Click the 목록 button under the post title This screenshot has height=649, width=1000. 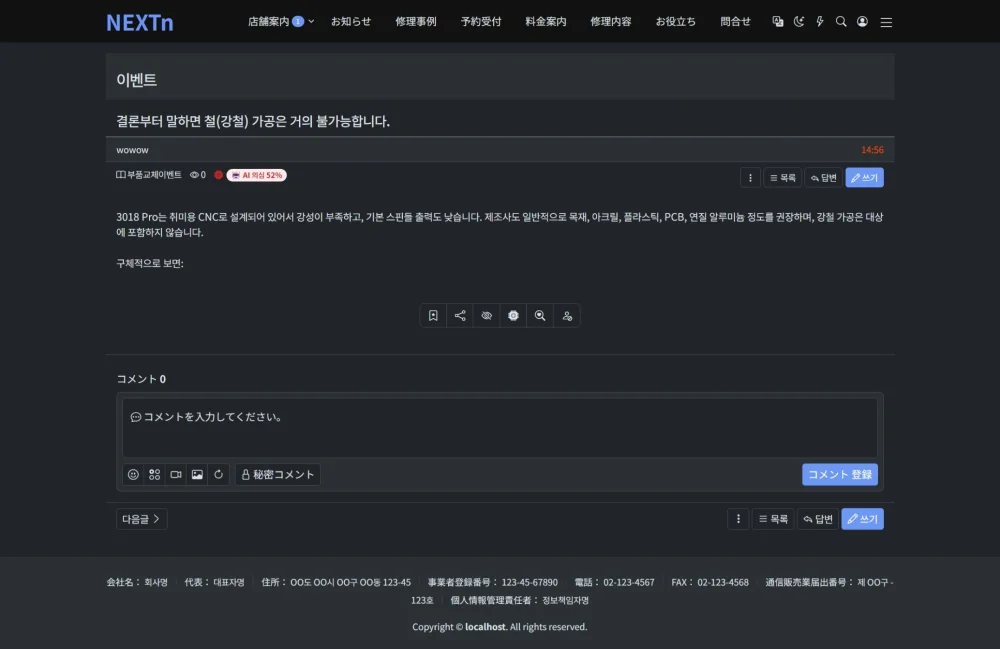[783, 178]
